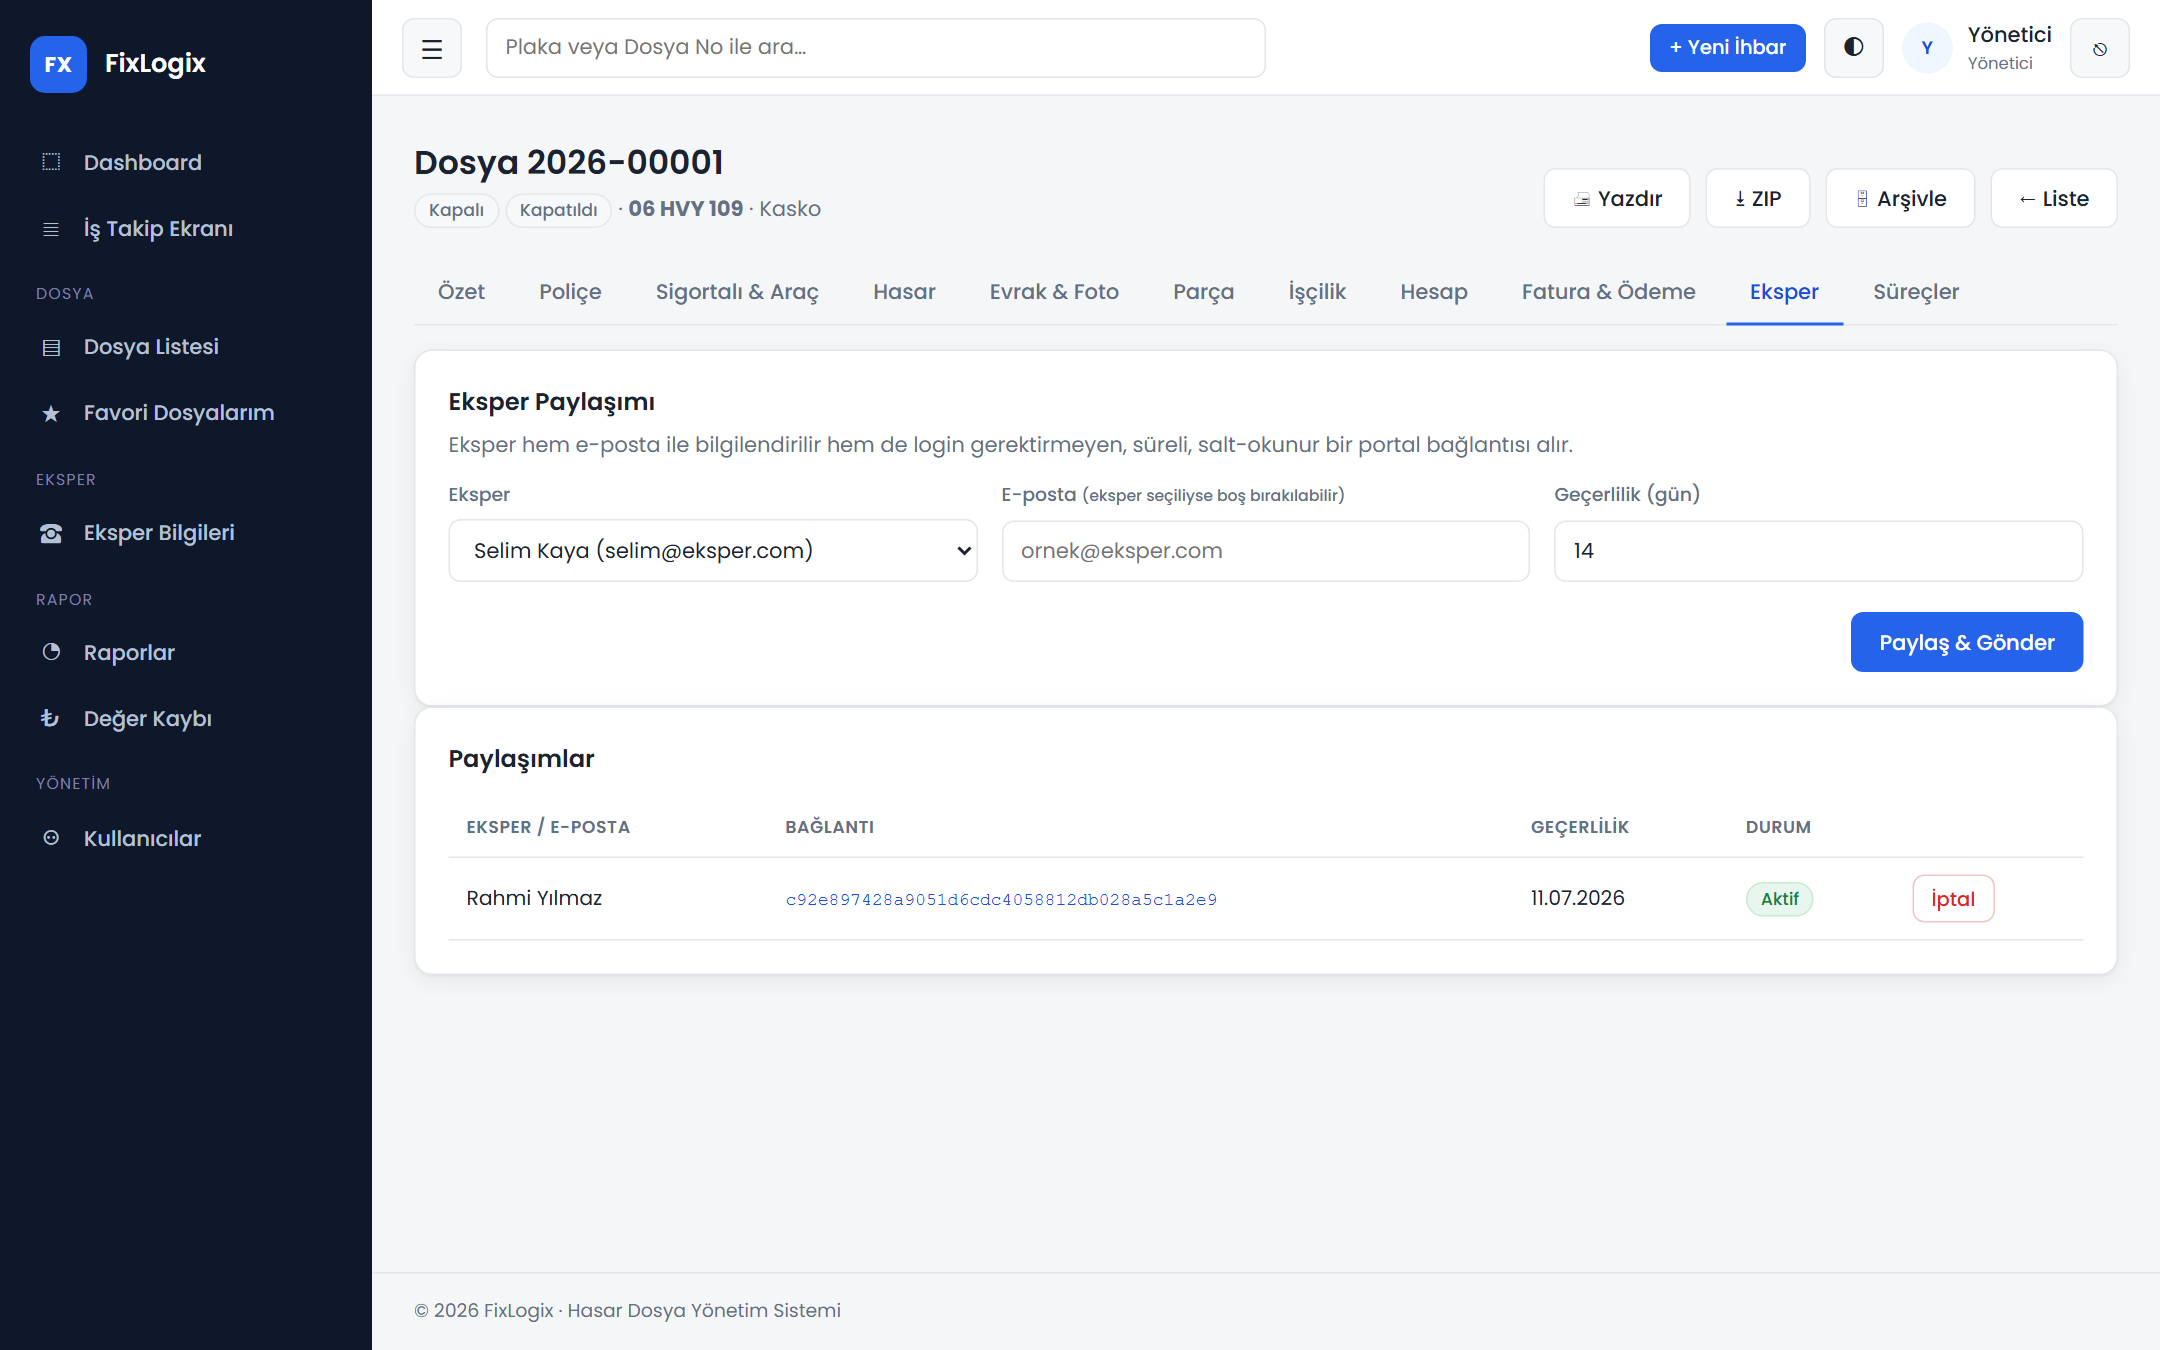2160x1350 pixels.
Task: Focus the plate or file search field
Action: click(x=875, y=48)
